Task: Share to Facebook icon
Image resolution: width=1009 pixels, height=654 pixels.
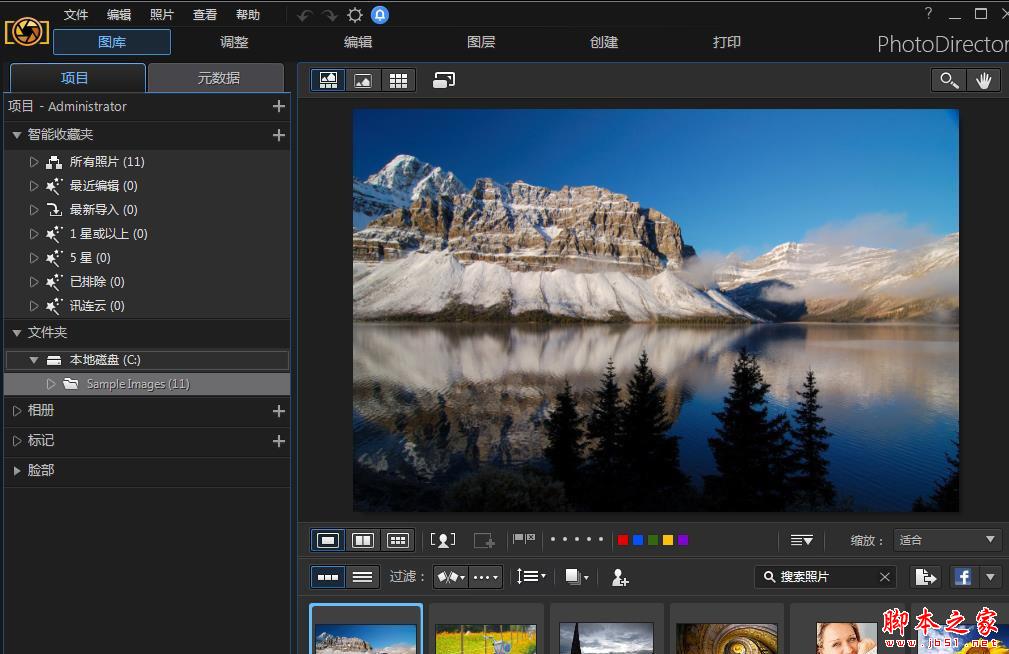Action: [963, 577]
